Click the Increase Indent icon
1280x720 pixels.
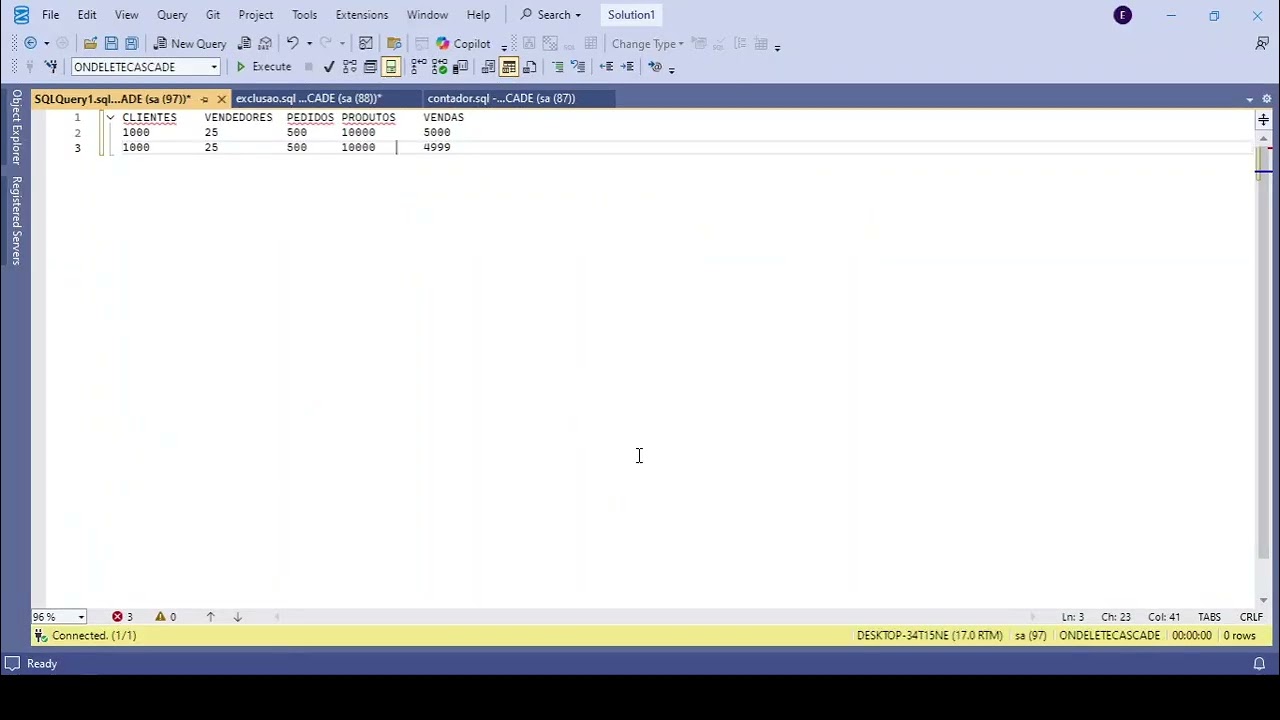click(x=627, y=66)
